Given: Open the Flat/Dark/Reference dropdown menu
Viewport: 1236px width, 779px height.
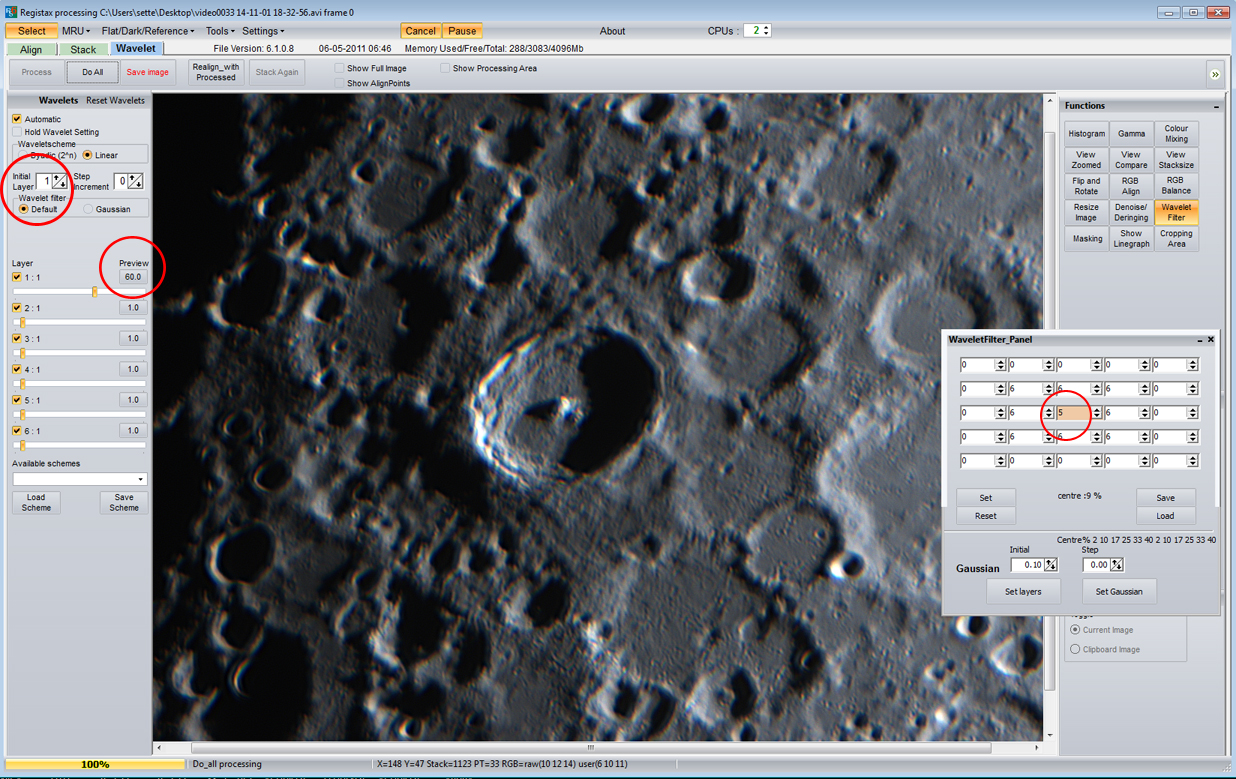Looking at the screenshot, I should [x=148, y=31].
